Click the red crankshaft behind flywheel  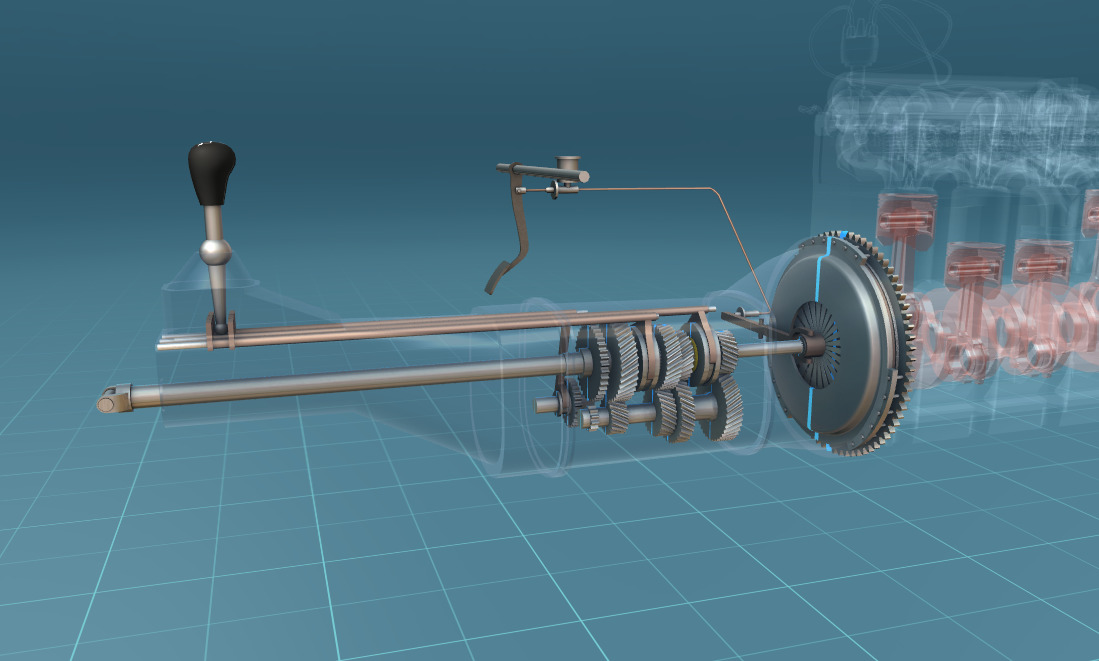960,330
